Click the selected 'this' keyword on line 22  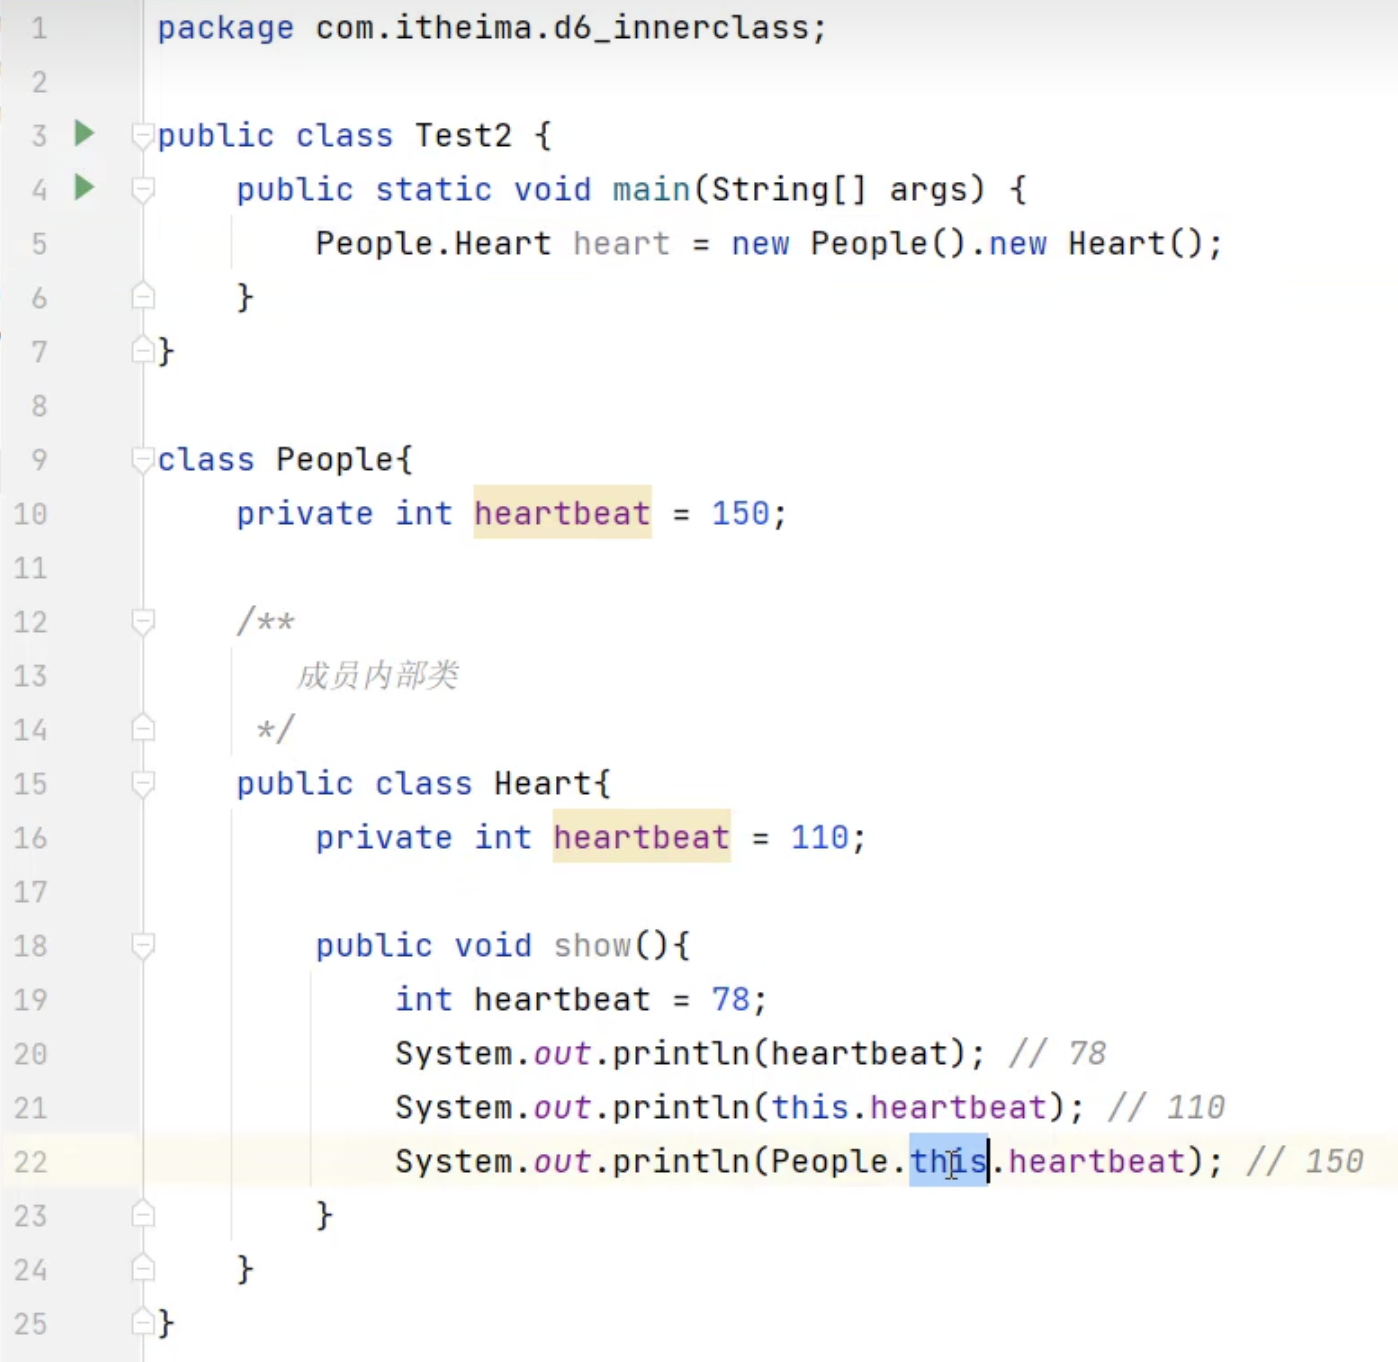948,1161
